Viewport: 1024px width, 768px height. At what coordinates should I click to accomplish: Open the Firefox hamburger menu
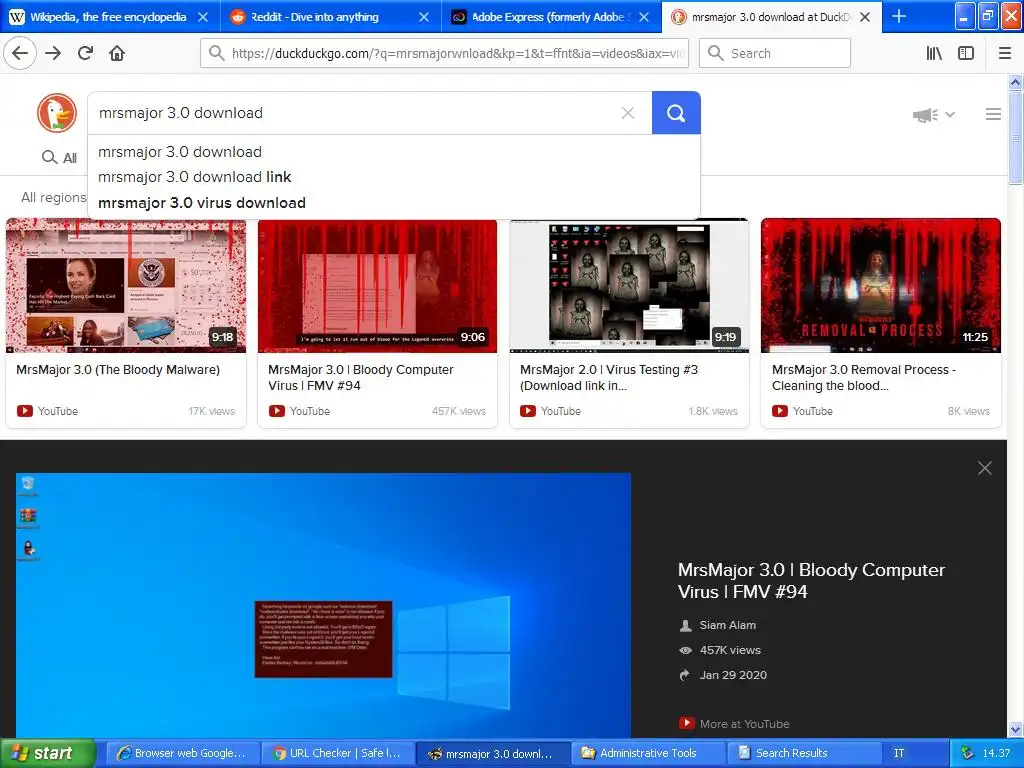click(1005, 53)
